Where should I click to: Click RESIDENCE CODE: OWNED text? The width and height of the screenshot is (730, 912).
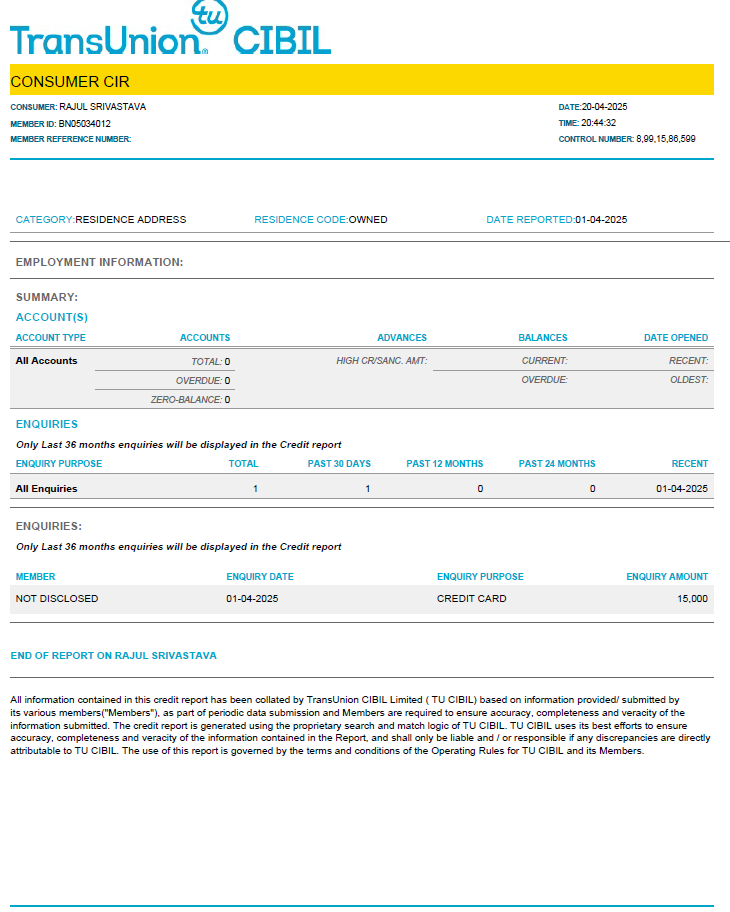click(x=321, y=220)
